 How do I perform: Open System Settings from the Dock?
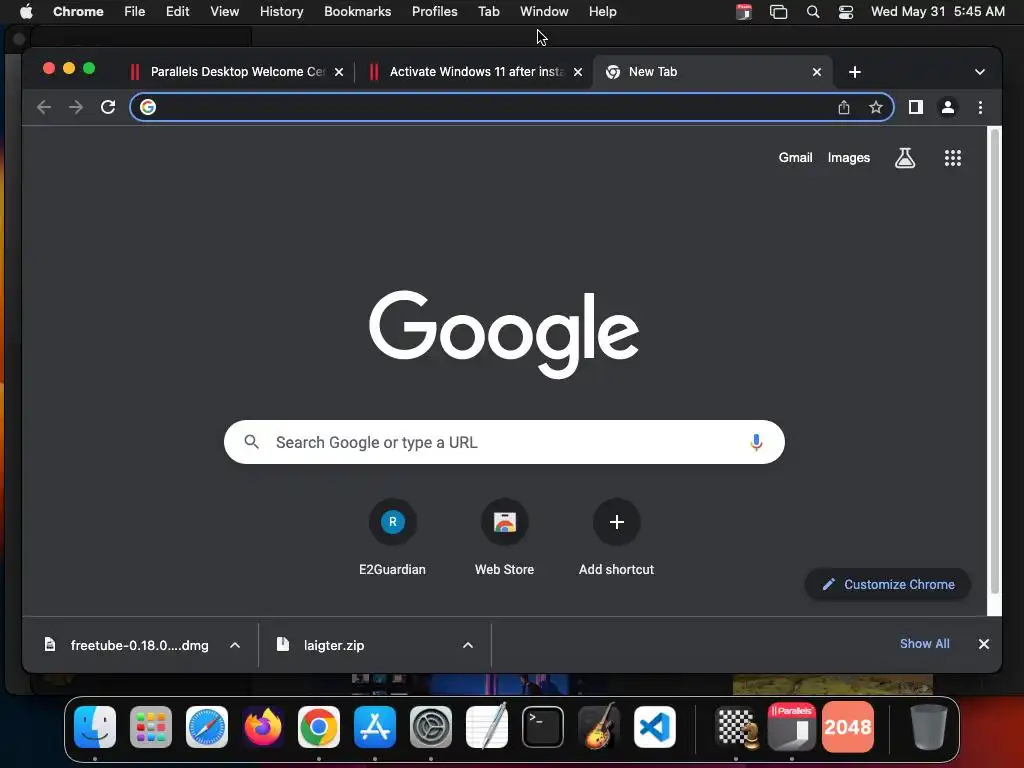tap(430, 727)
